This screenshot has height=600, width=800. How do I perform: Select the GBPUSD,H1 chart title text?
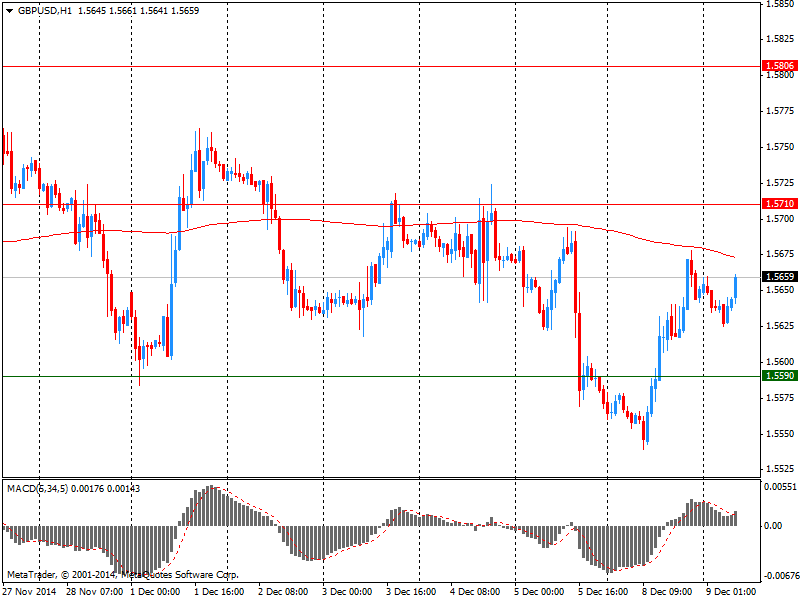45,11
